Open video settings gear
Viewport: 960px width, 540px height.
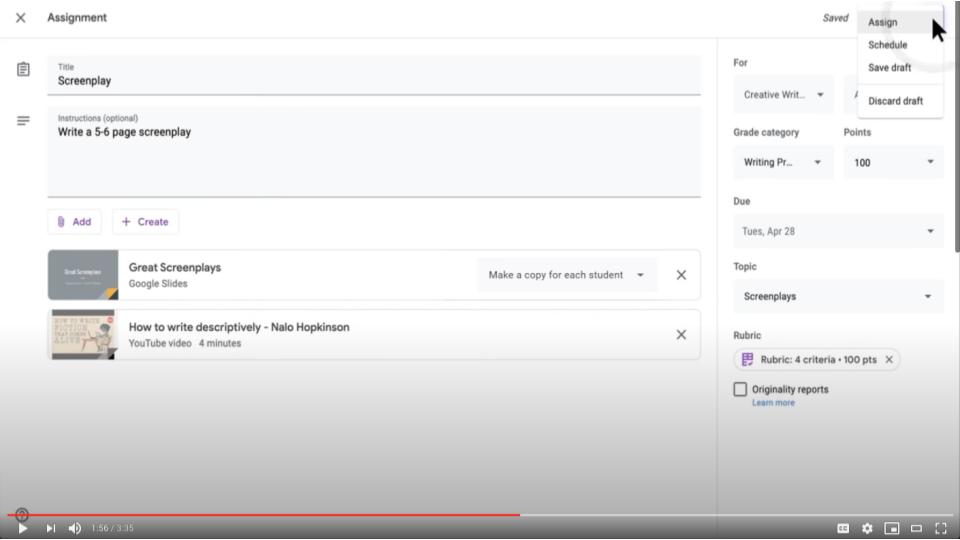pos(867,528)
